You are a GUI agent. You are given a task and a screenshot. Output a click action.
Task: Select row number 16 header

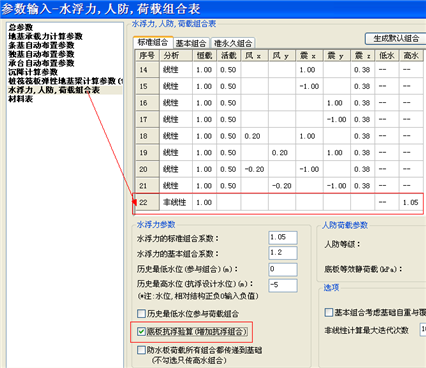click(x=147, y=103)
